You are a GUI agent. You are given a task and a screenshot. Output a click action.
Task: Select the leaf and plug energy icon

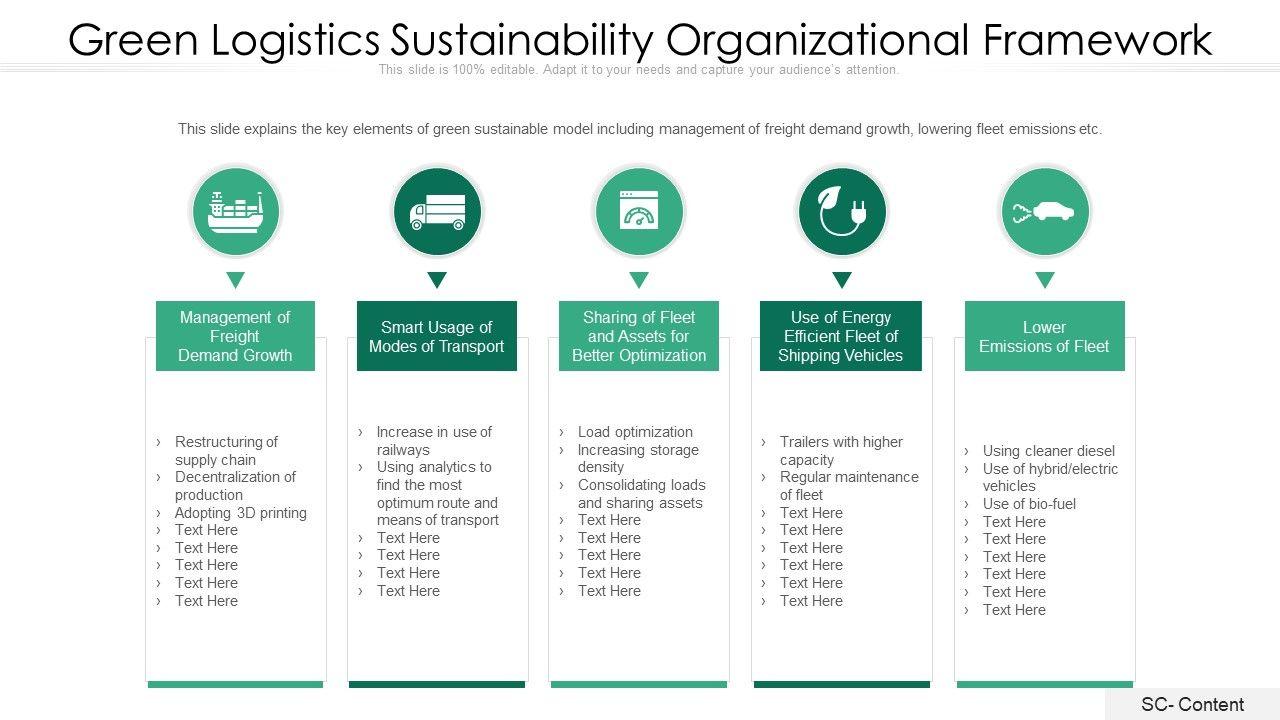coord(841,212)
